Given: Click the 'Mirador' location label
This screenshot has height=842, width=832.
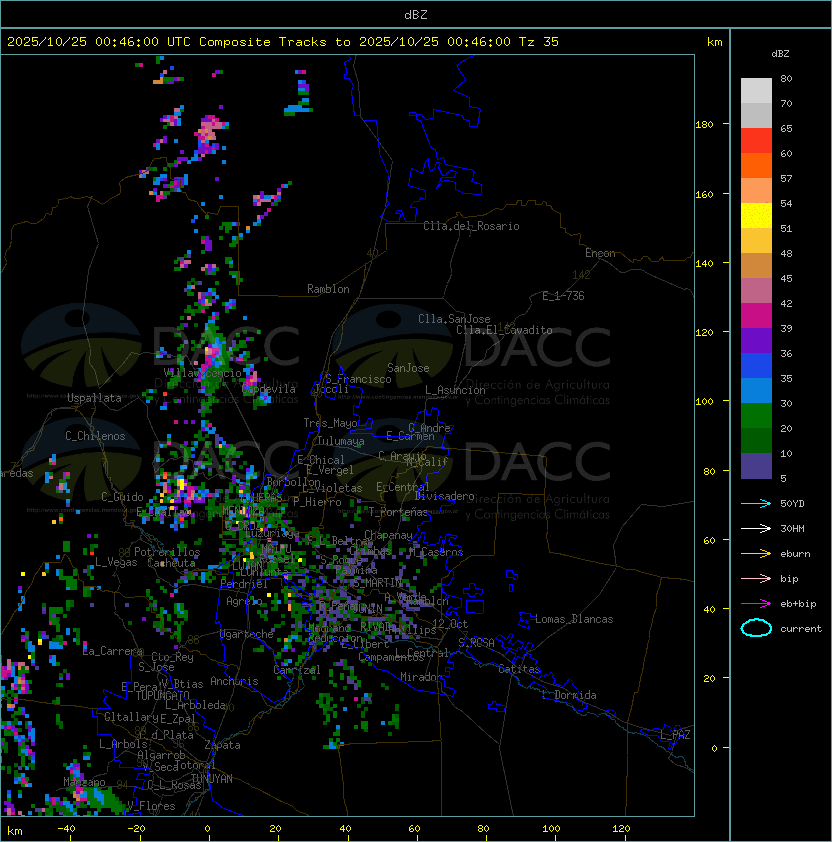Looking at the screenshot, I should (x=422, y=677).
